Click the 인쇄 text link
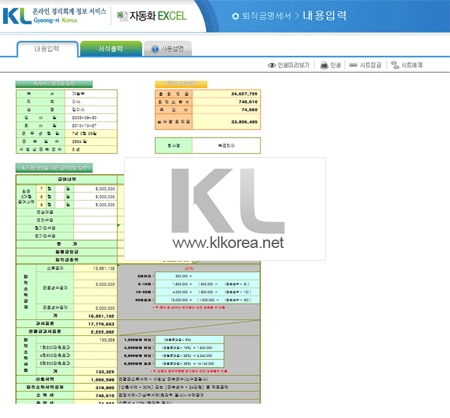Viewport: 450px width, 418px height. [x=336, y=65]
